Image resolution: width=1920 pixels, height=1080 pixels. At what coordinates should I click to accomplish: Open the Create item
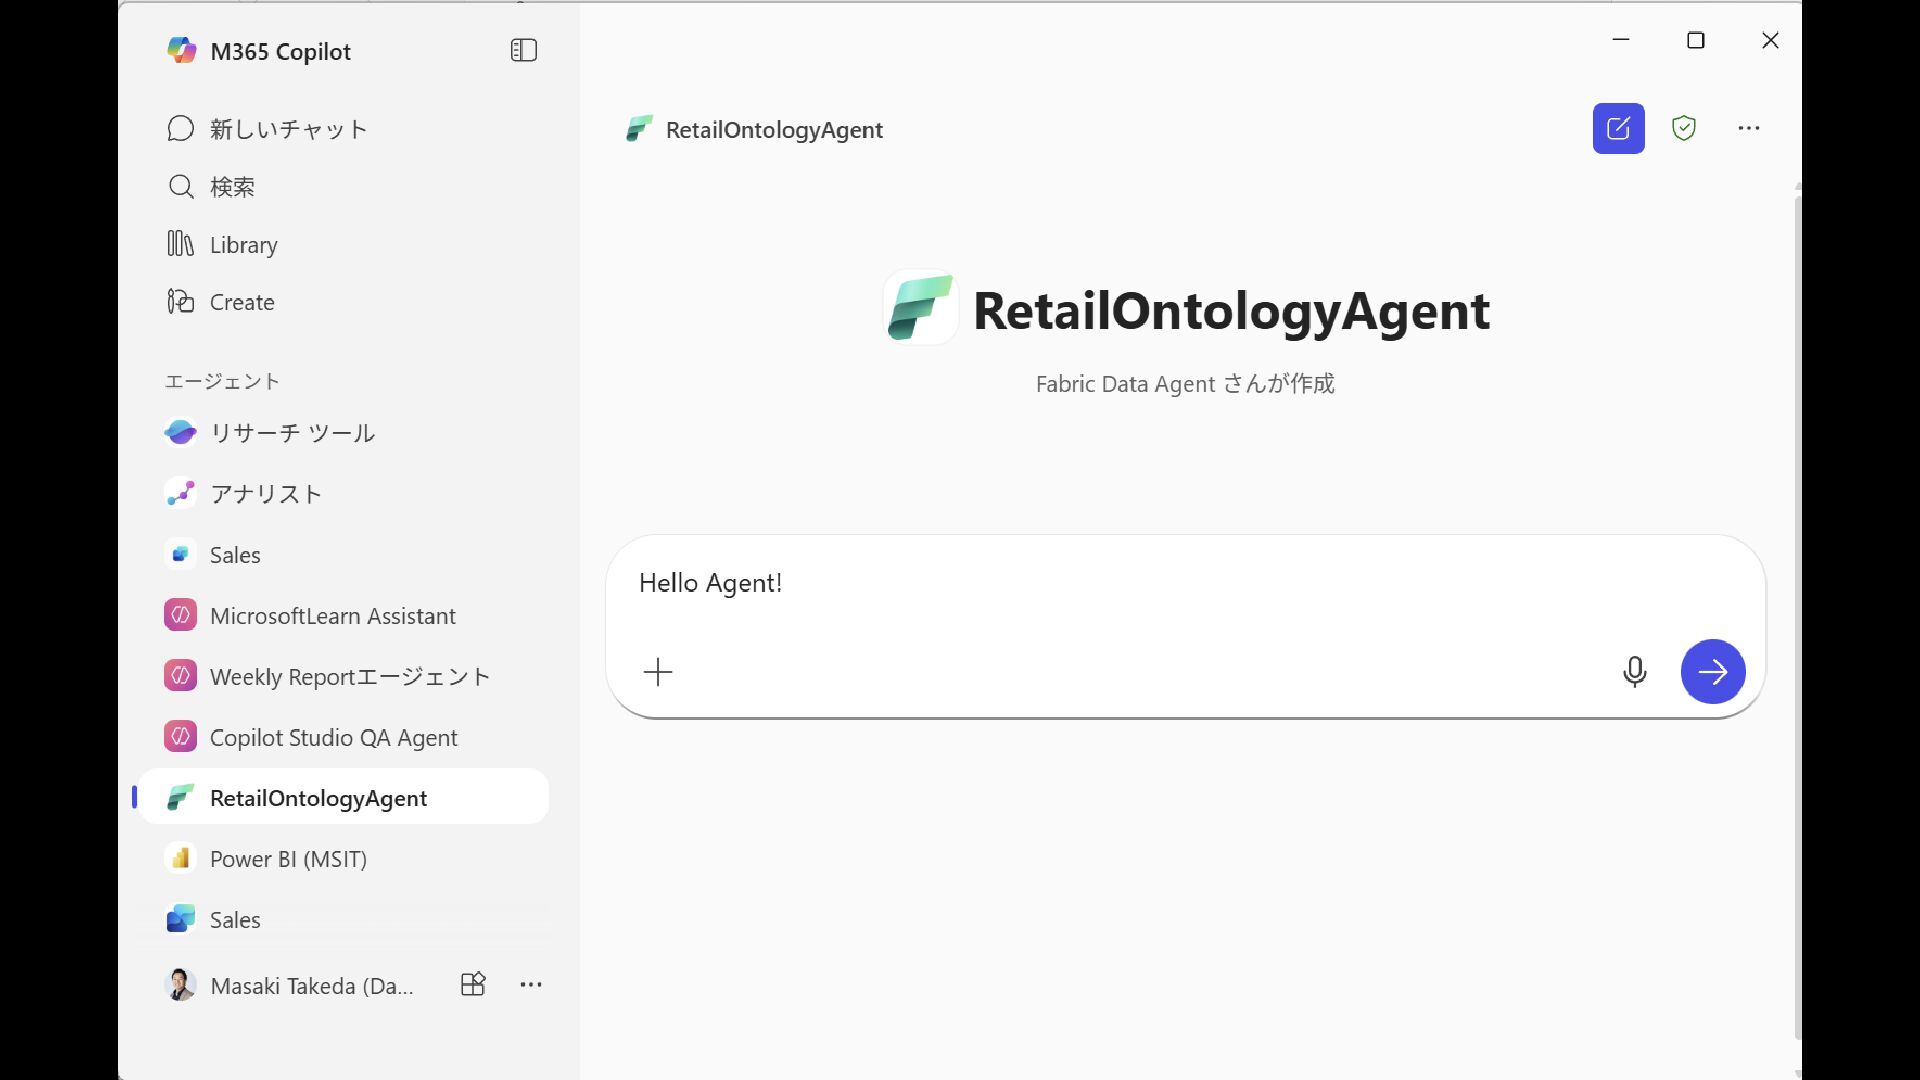241,302
